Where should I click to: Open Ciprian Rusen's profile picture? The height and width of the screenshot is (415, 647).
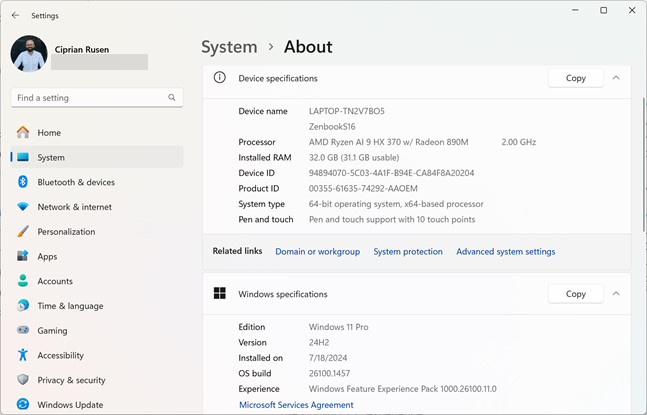tap(29, 53)
